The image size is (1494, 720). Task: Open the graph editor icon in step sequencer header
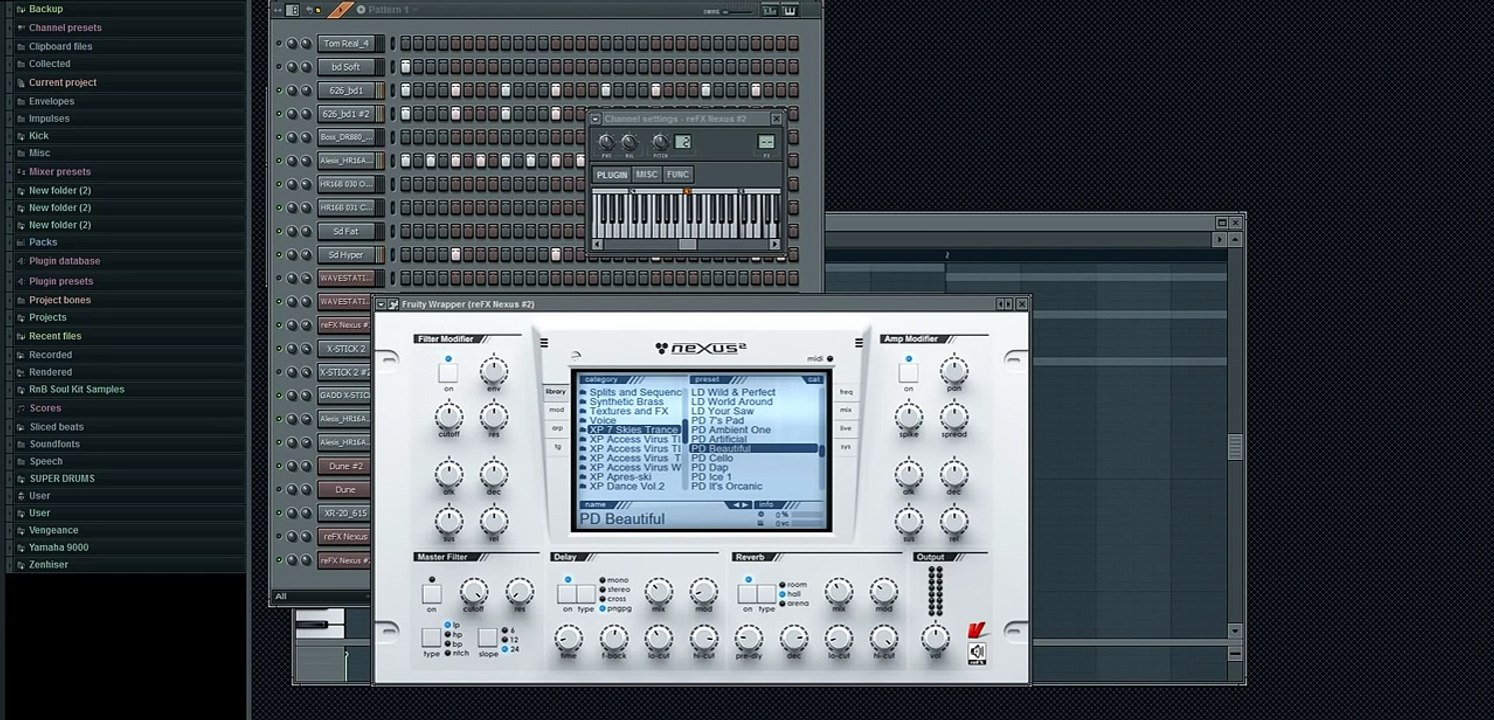click(x=770, y=10)
